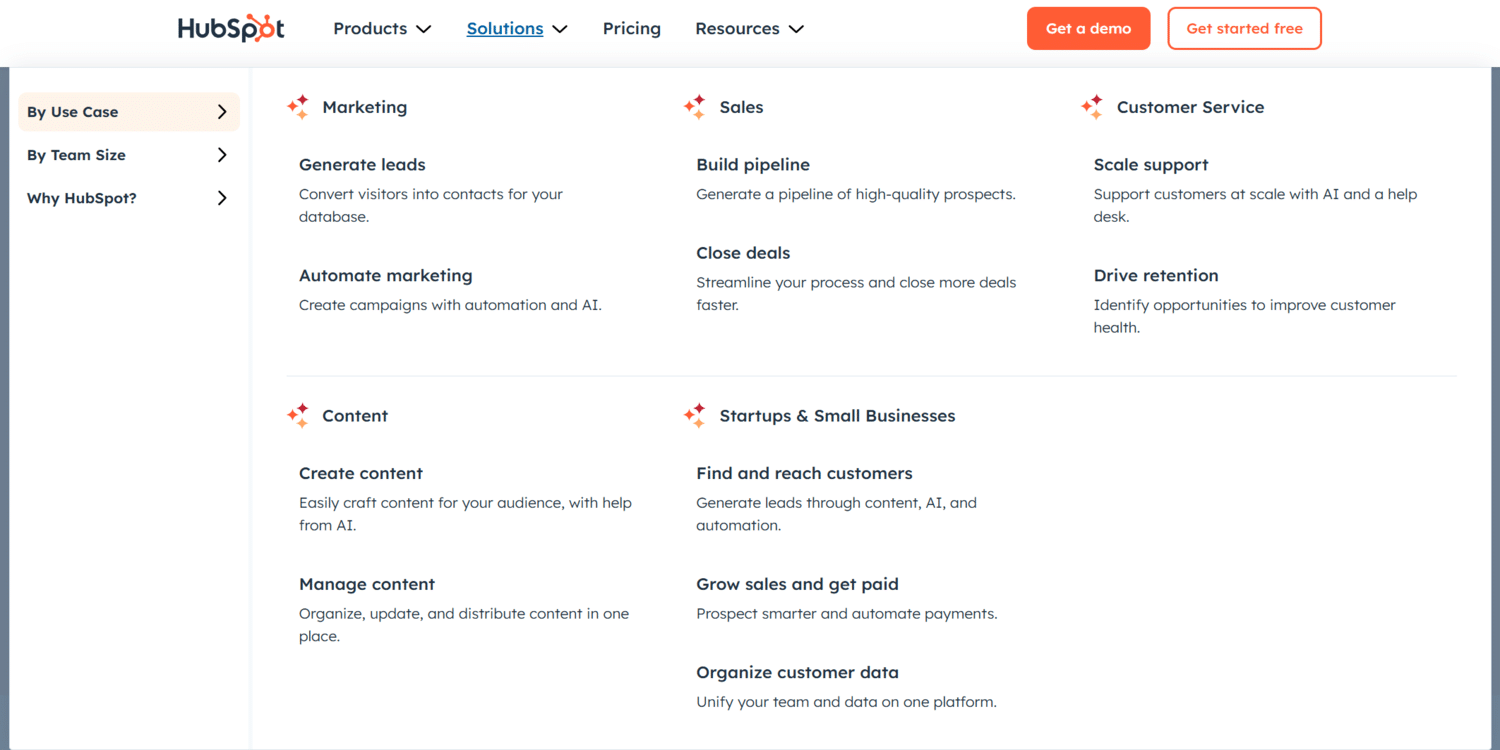Open the Sales section heading
This screenshot has height=750, width=1500.
click(x=741, y=107)
